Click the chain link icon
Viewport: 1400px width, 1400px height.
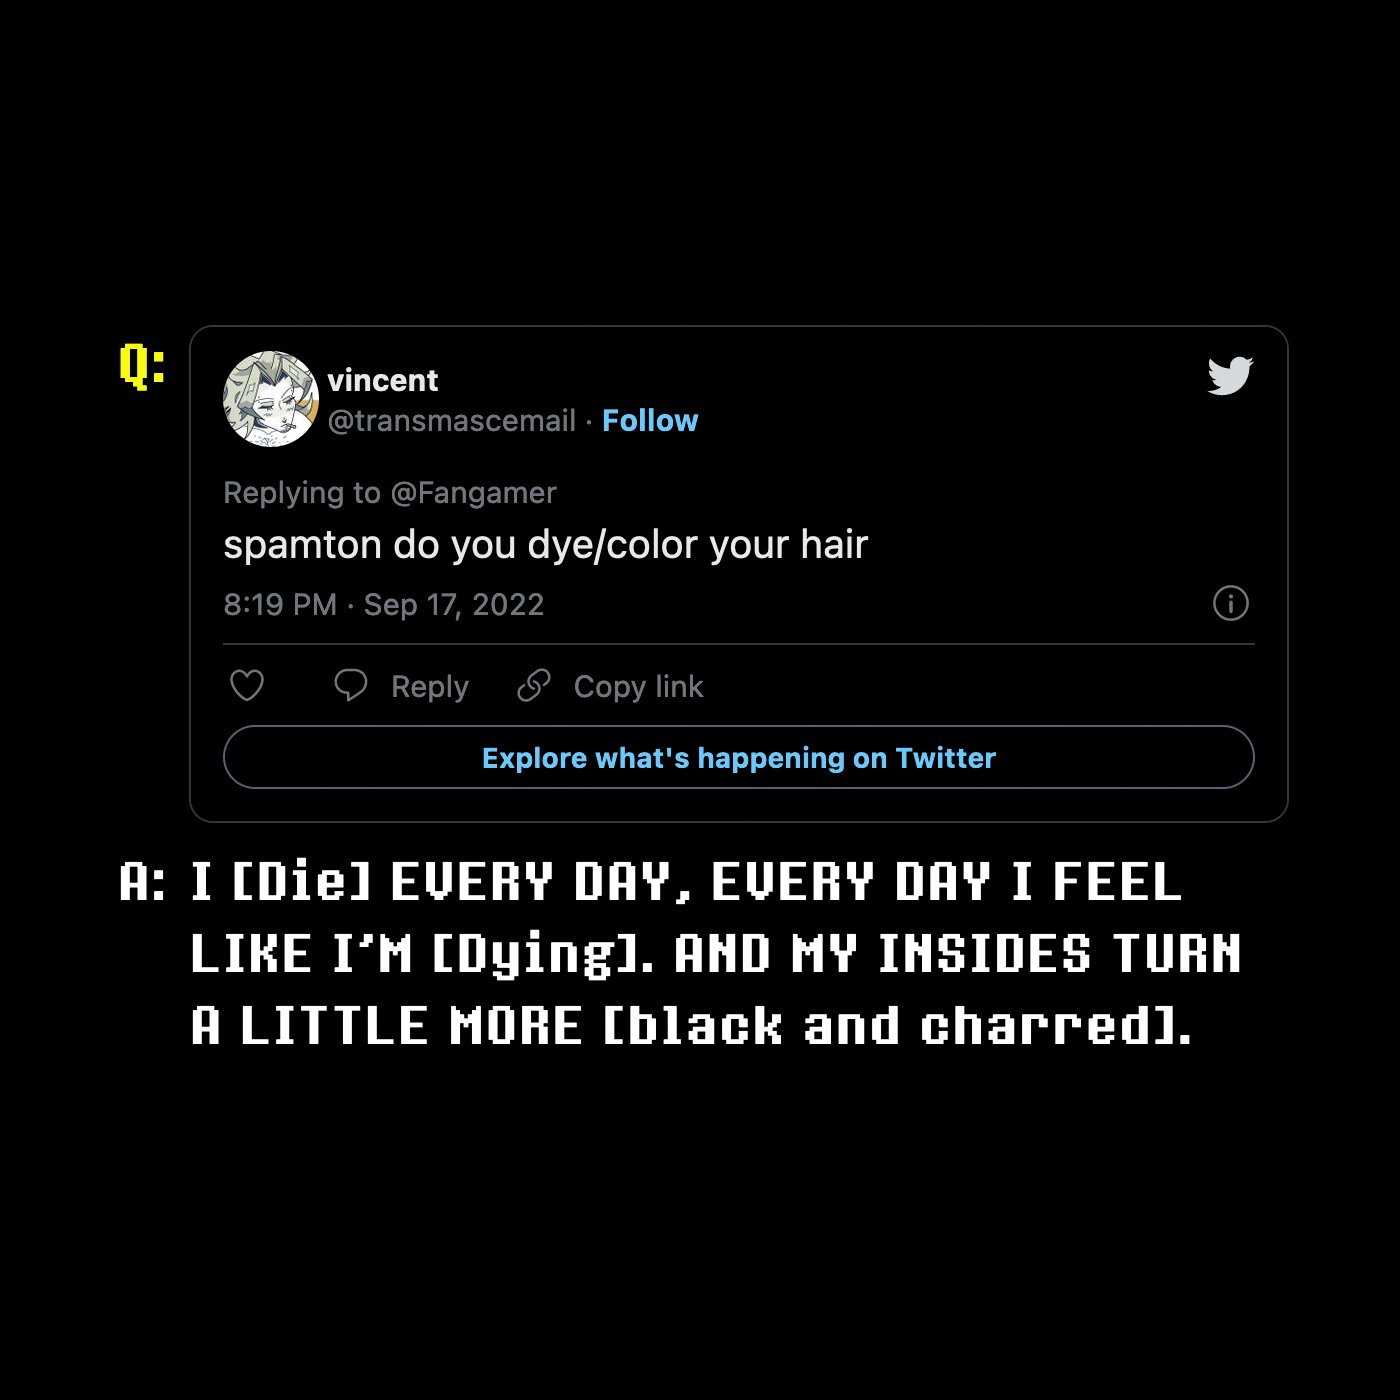point(534,686)
